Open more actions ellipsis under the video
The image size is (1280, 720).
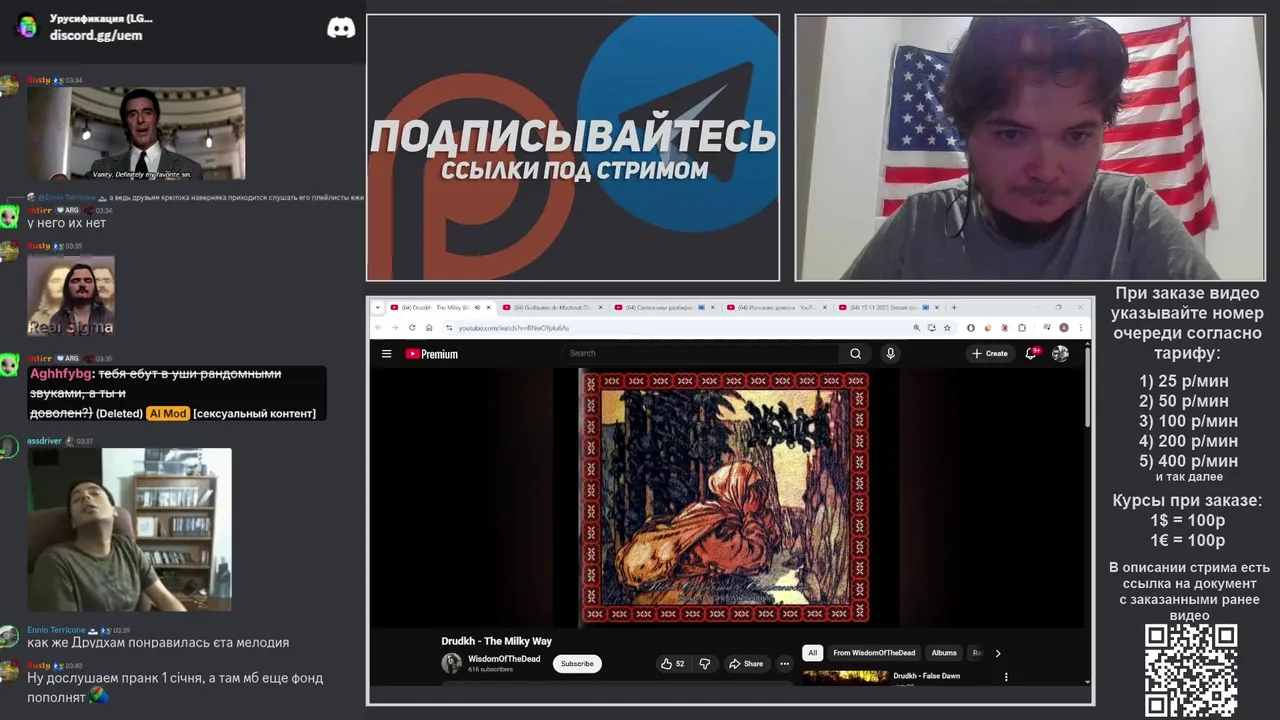pyautogui.click(x=784, y=663)
